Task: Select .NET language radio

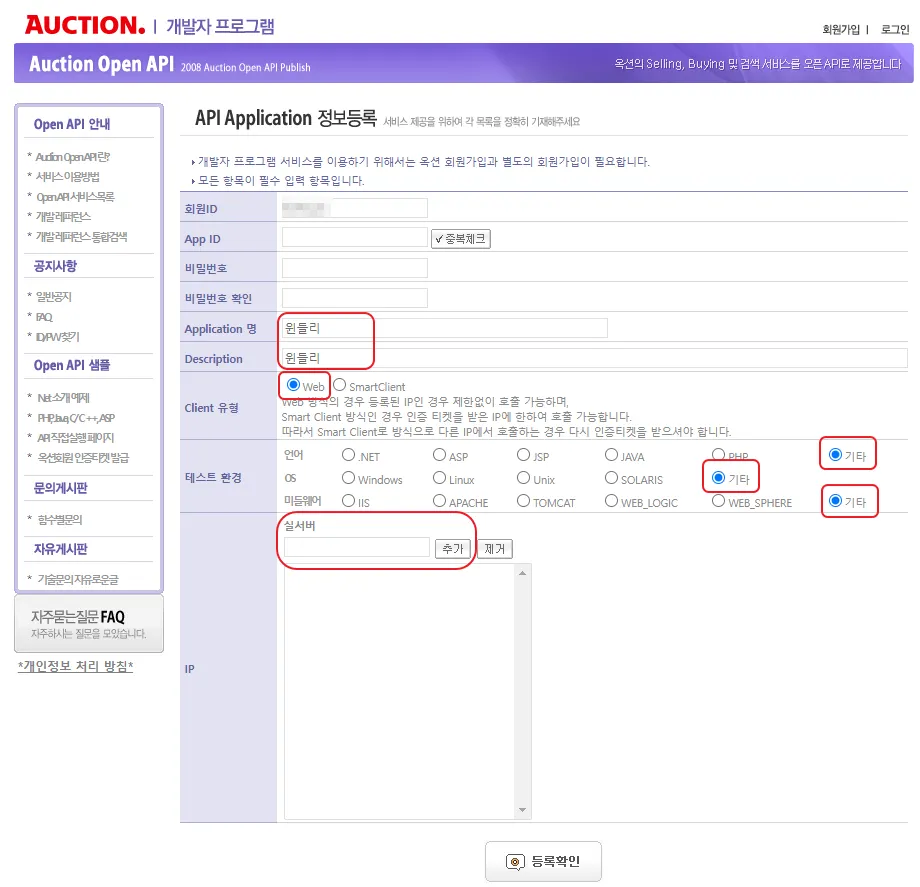Action: [349, 455]
